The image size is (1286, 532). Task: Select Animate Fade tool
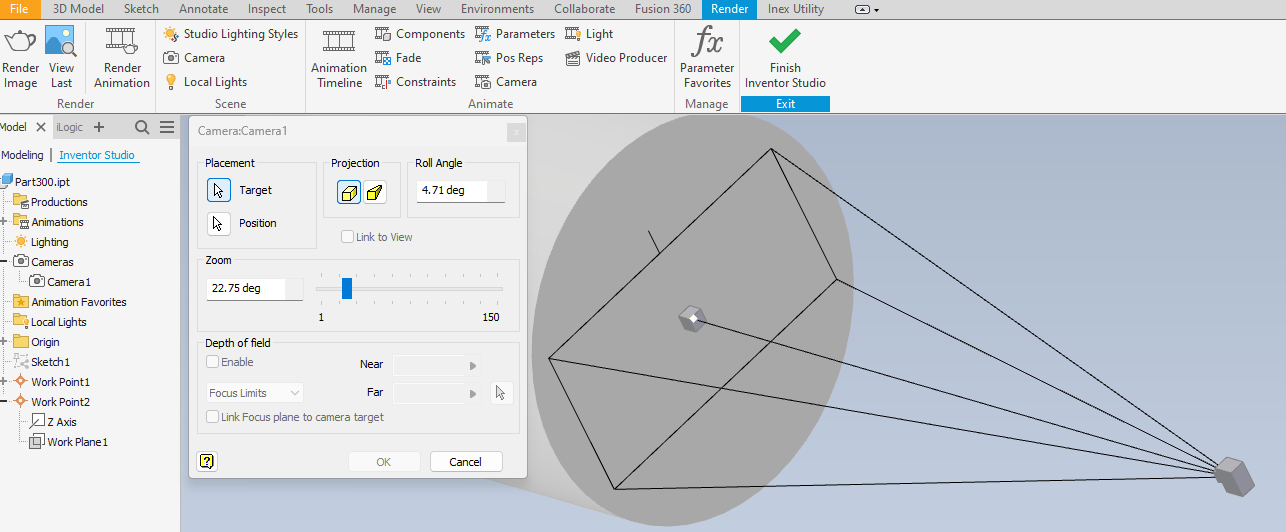398,58
